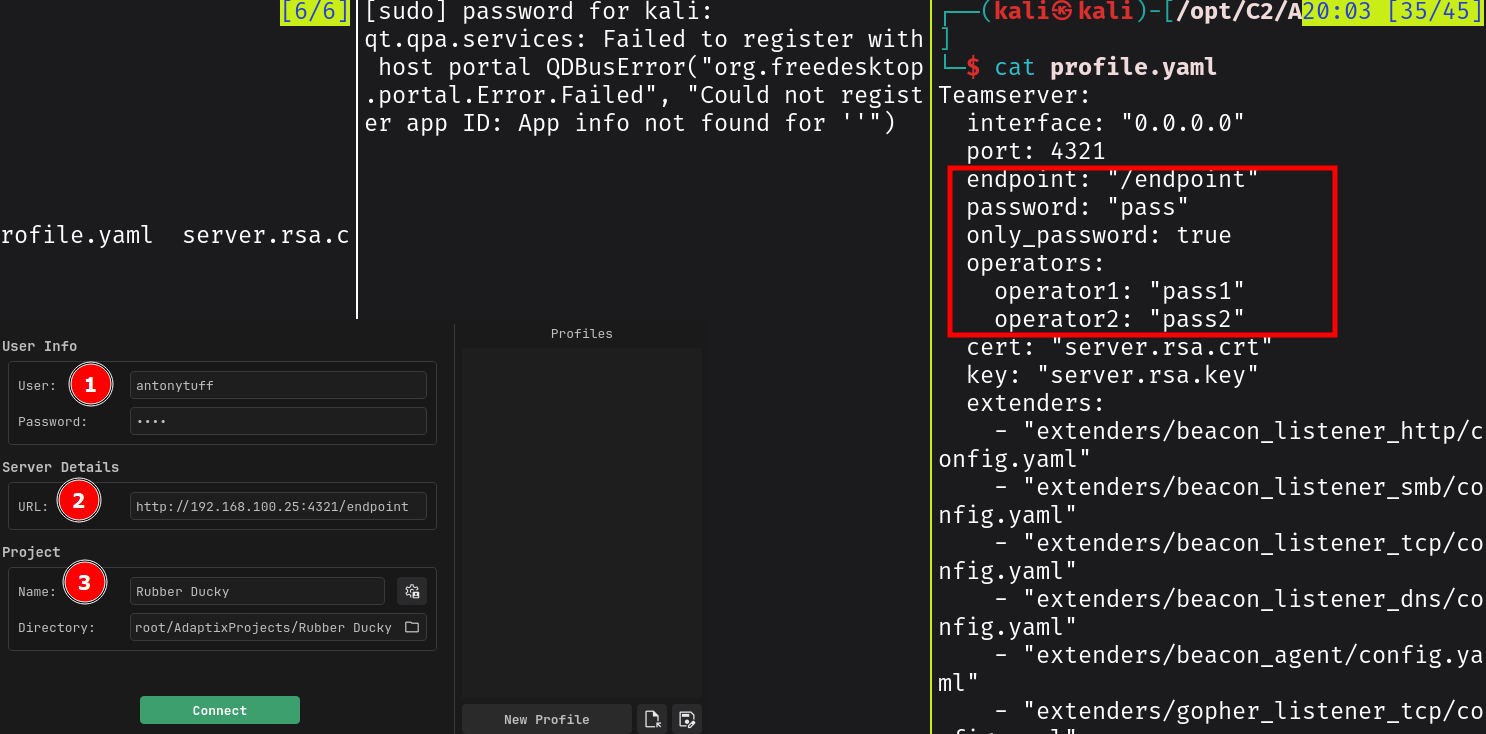Click the [6/6] indicator in left pane

315,12
